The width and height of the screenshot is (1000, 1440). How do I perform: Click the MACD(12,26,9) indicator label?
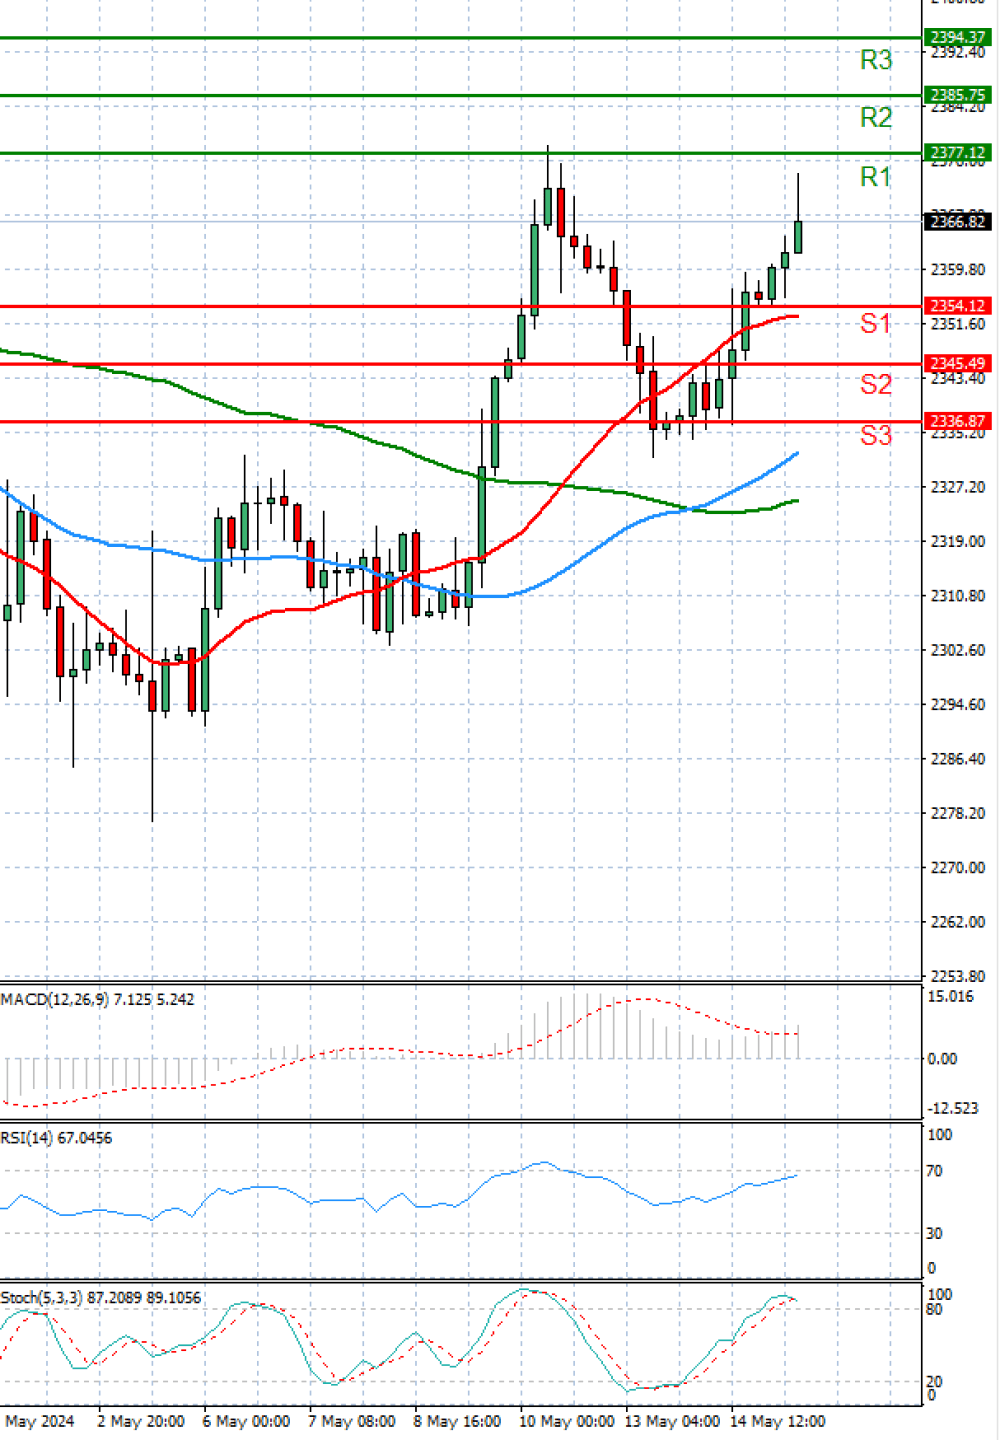coord(98,999)
